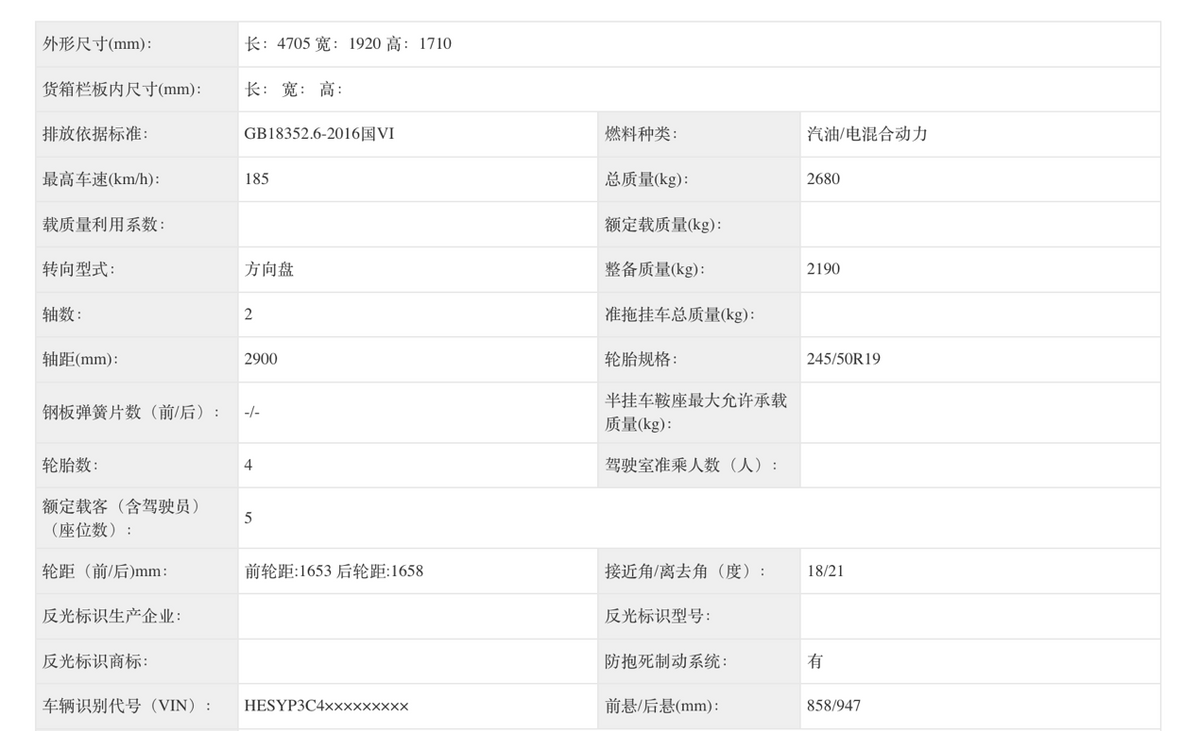The height and width of the screenshot is (731, 1200).
Task: Click the empty cargo box value 长： 宽： 高：
Action: coord(294,89)
